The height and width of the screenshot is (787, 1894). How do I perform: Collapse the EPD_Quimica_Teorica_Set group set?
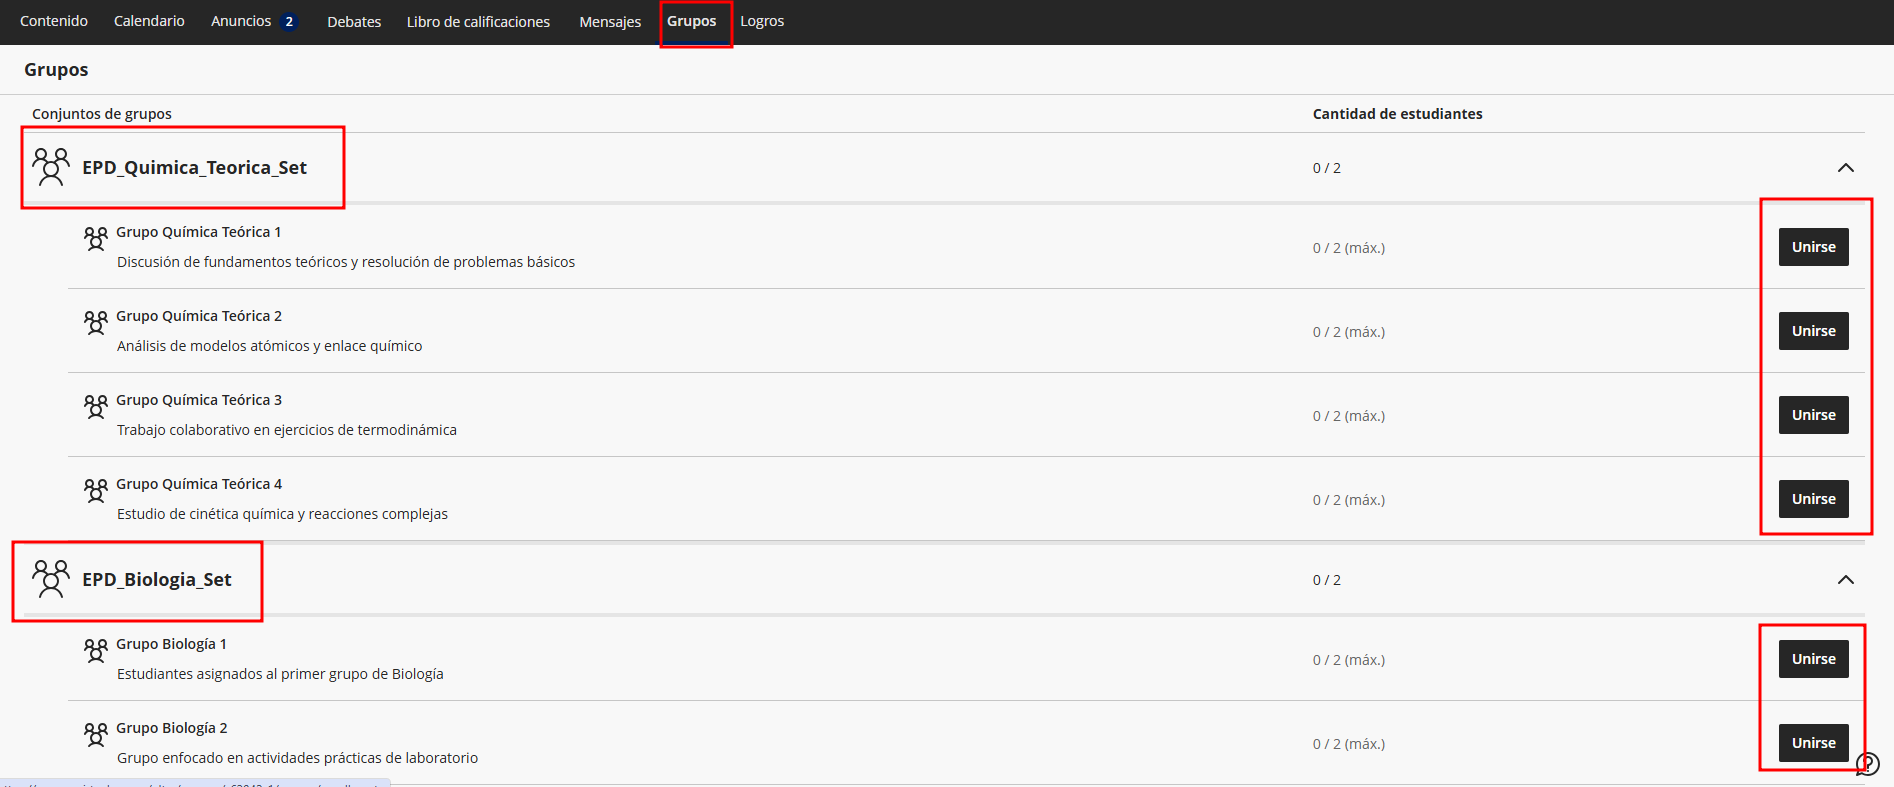(x=1845, y=168)
